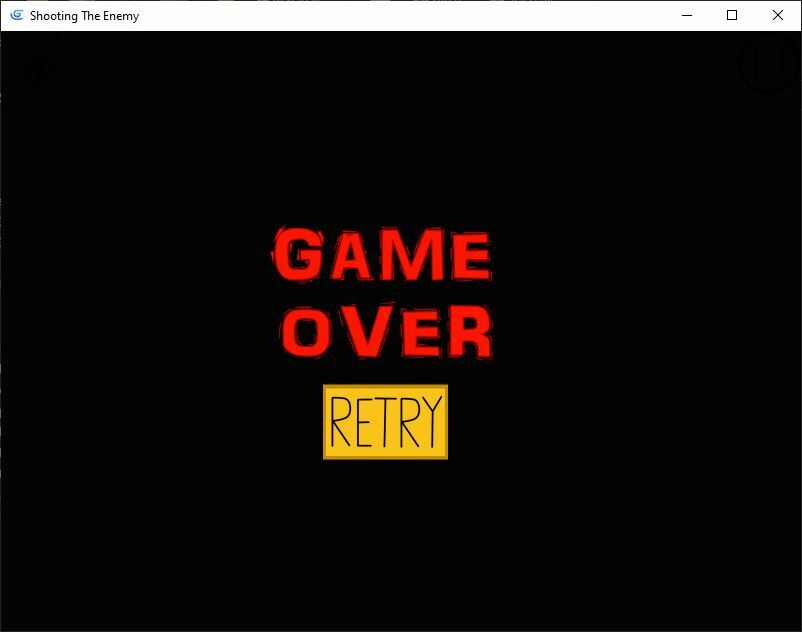Minimize the Shooting The Enemy window
The image size is (802, 632).
[687, 15]
